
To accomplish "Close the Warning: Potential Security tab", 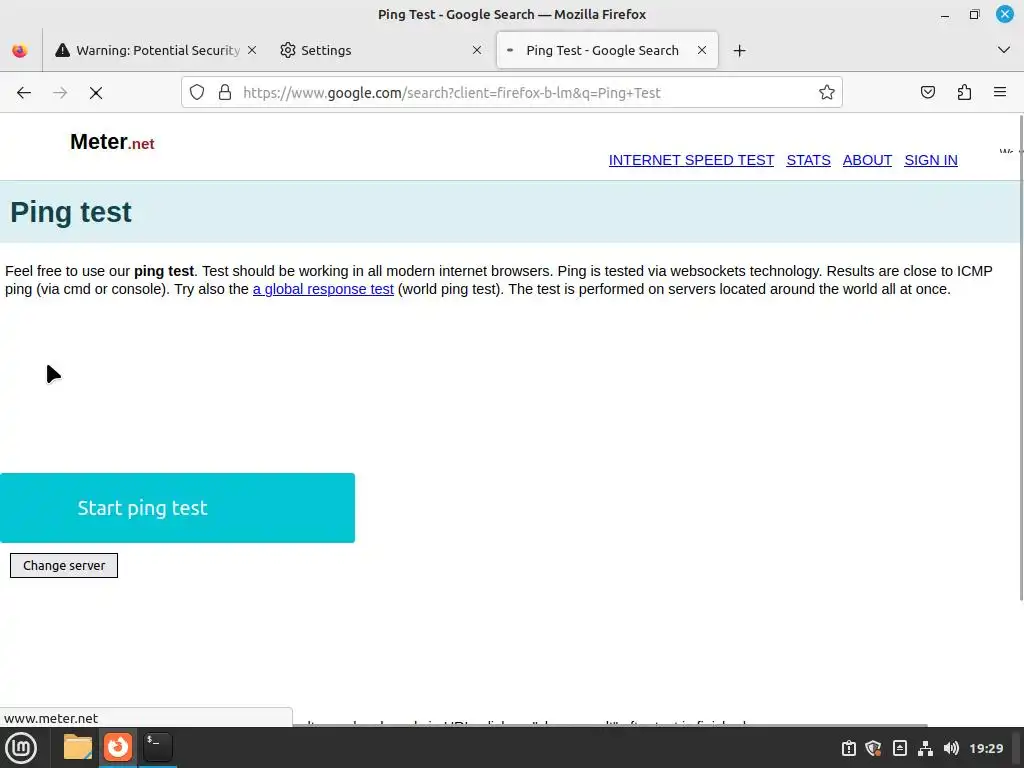I will pos(252,50).
